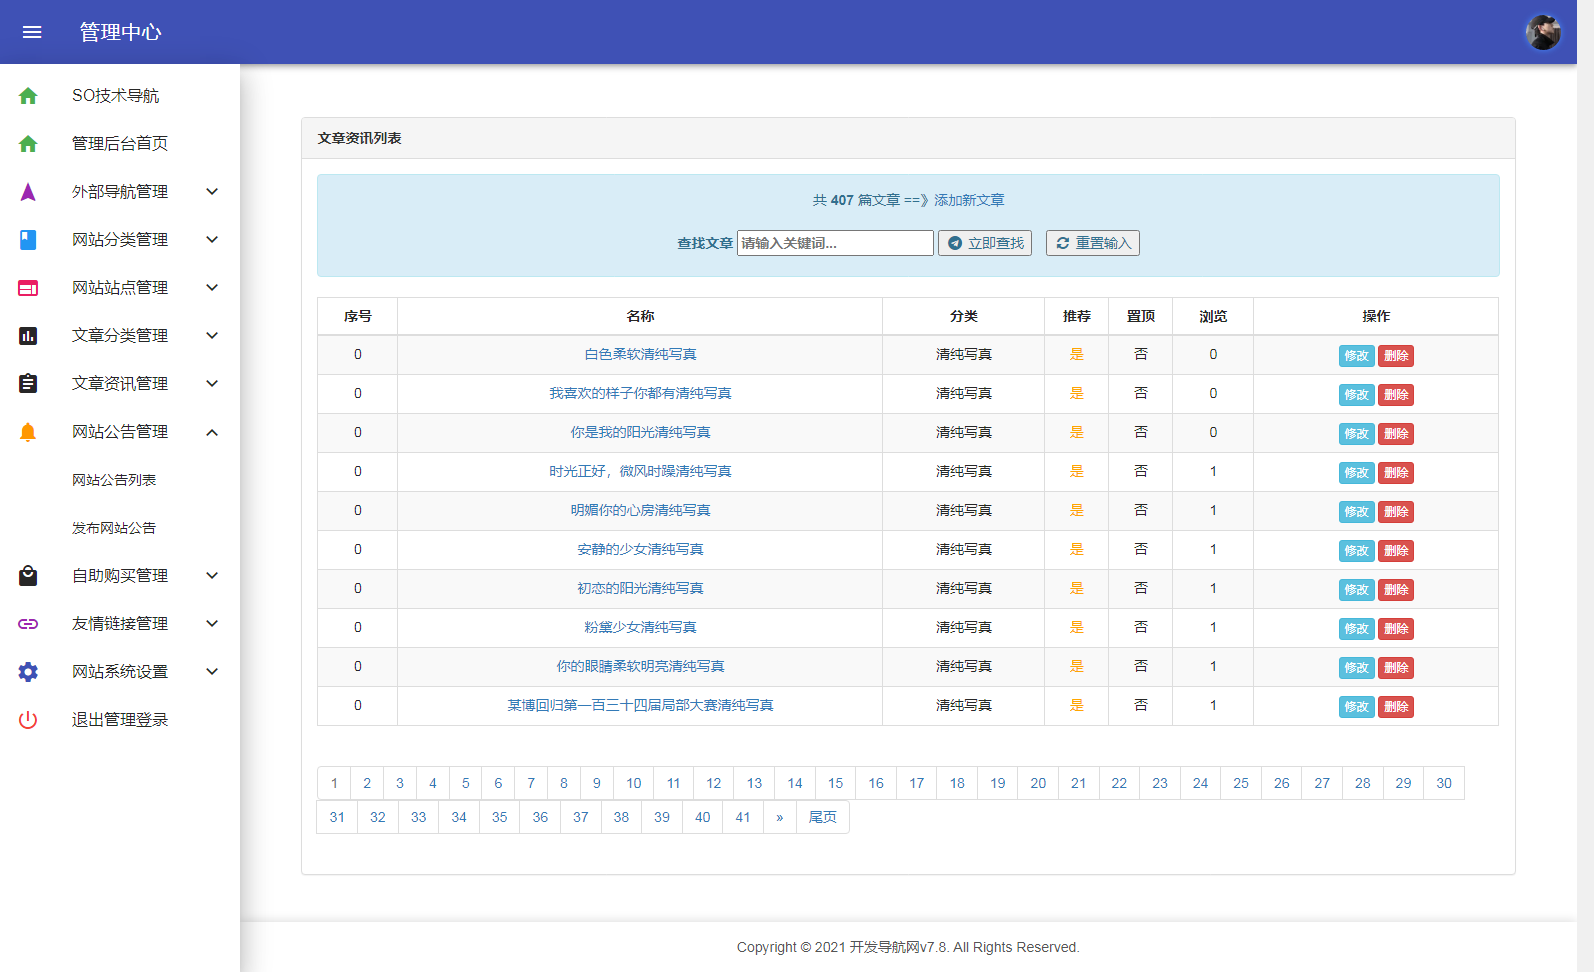Expand the 网站站点管理 chevron
Screen dimensions: 1594x972
pos(212,288)
